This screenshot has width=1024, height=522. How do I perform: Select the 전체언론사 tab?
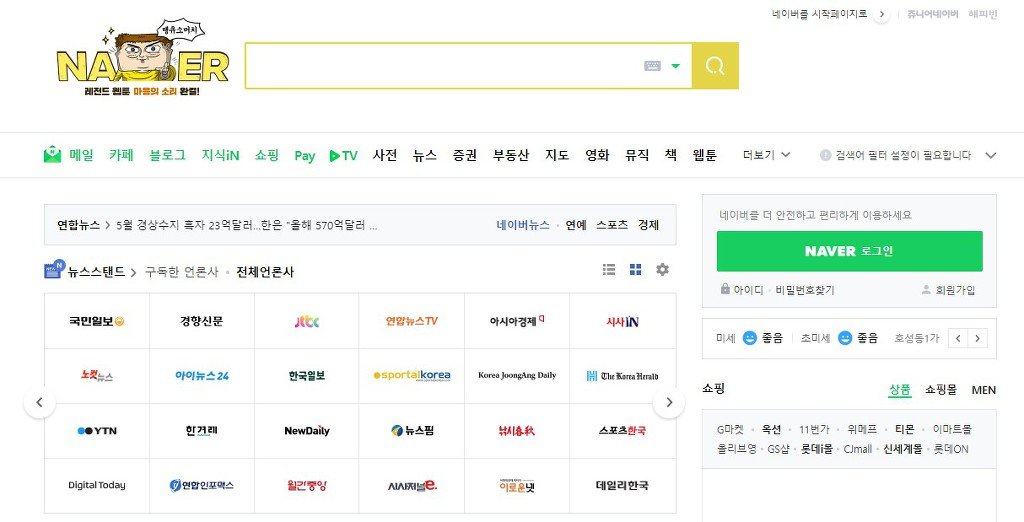(x=265, y=272)
